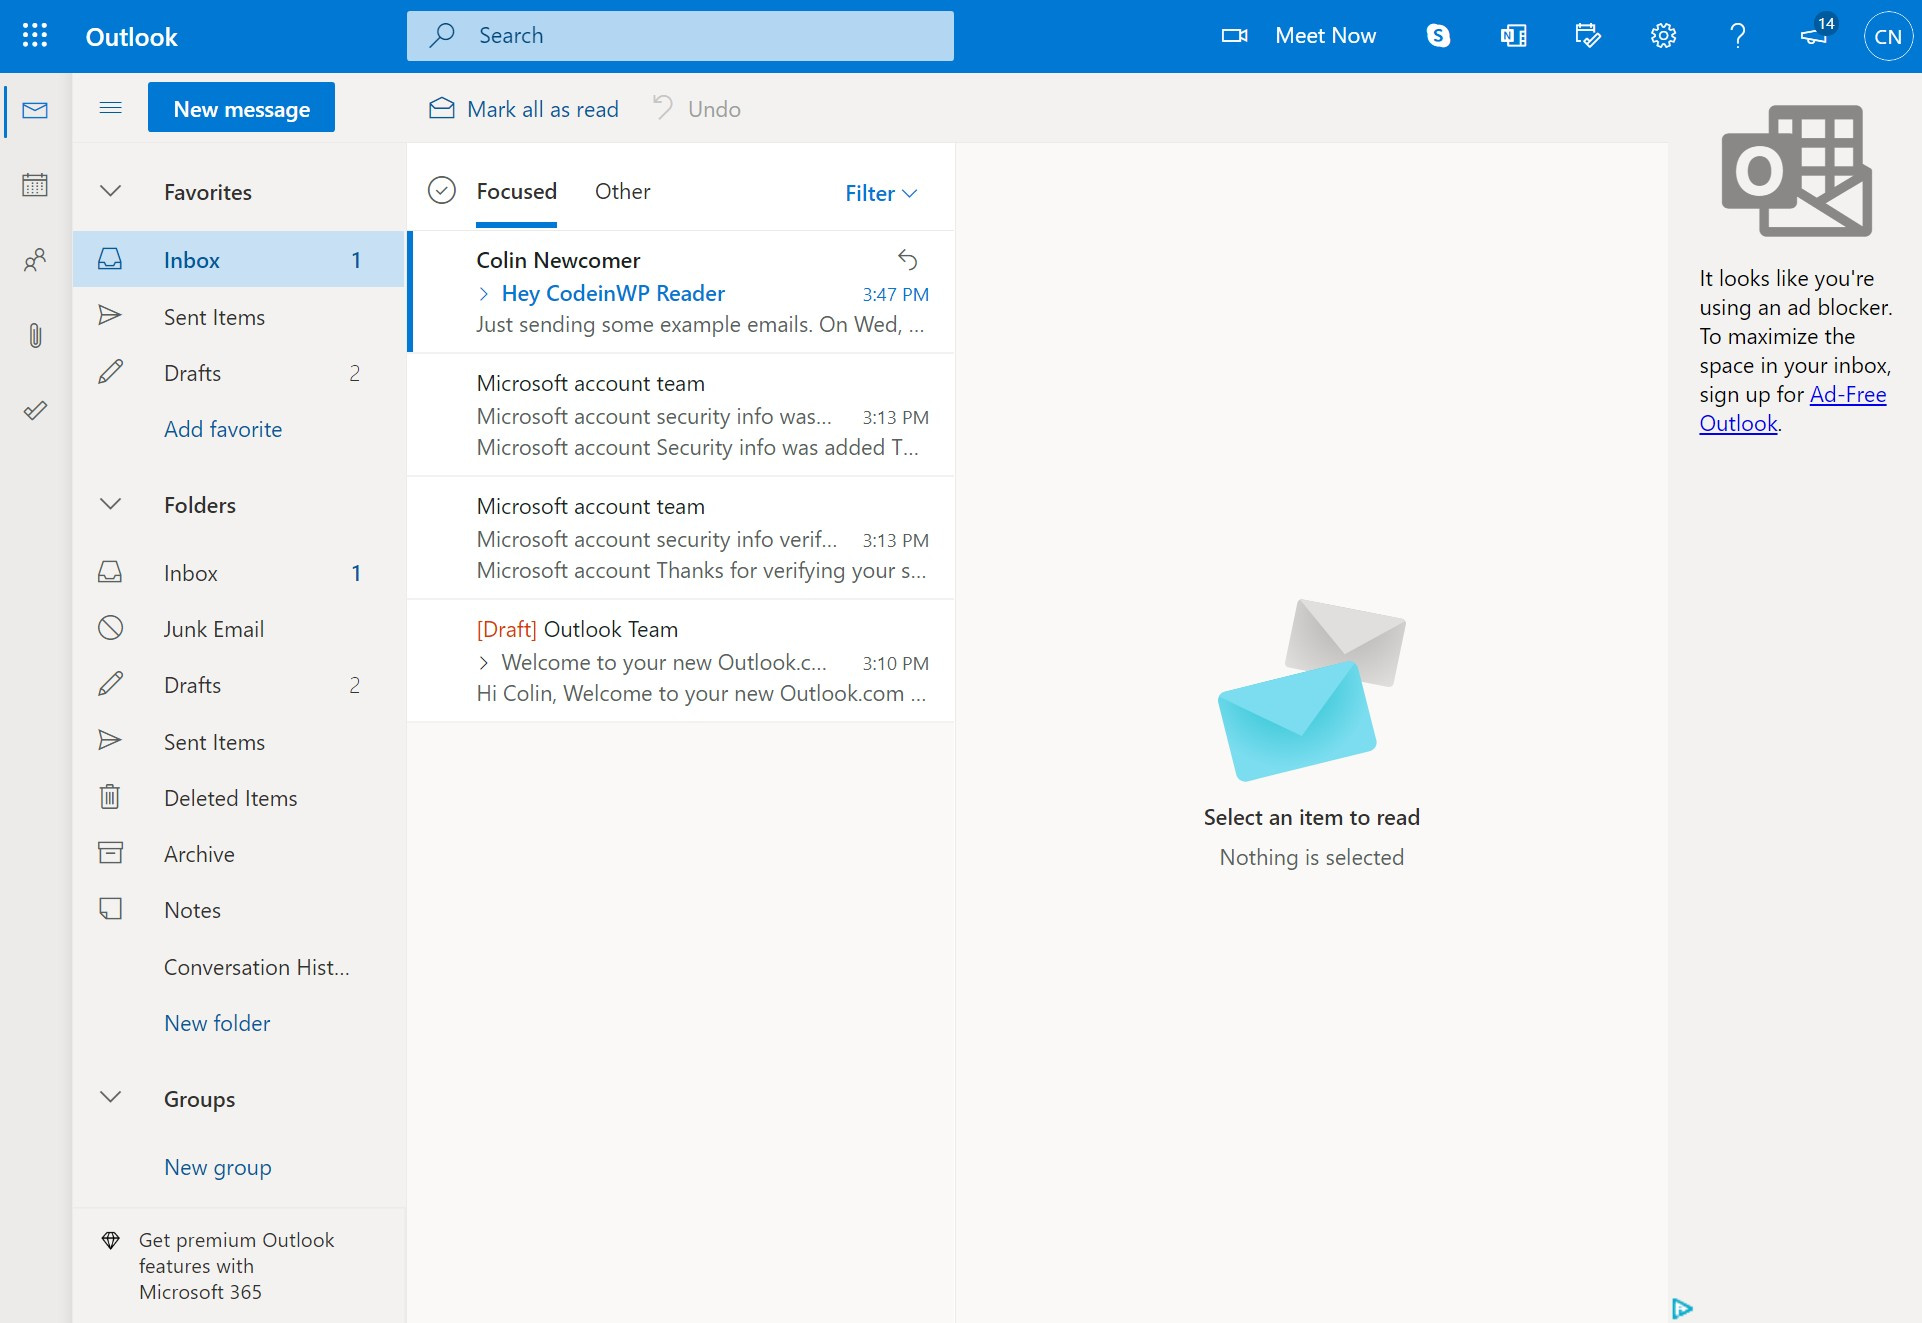Create a New message
This screenshot has width=1922, height=1323.
coord(240,107)
